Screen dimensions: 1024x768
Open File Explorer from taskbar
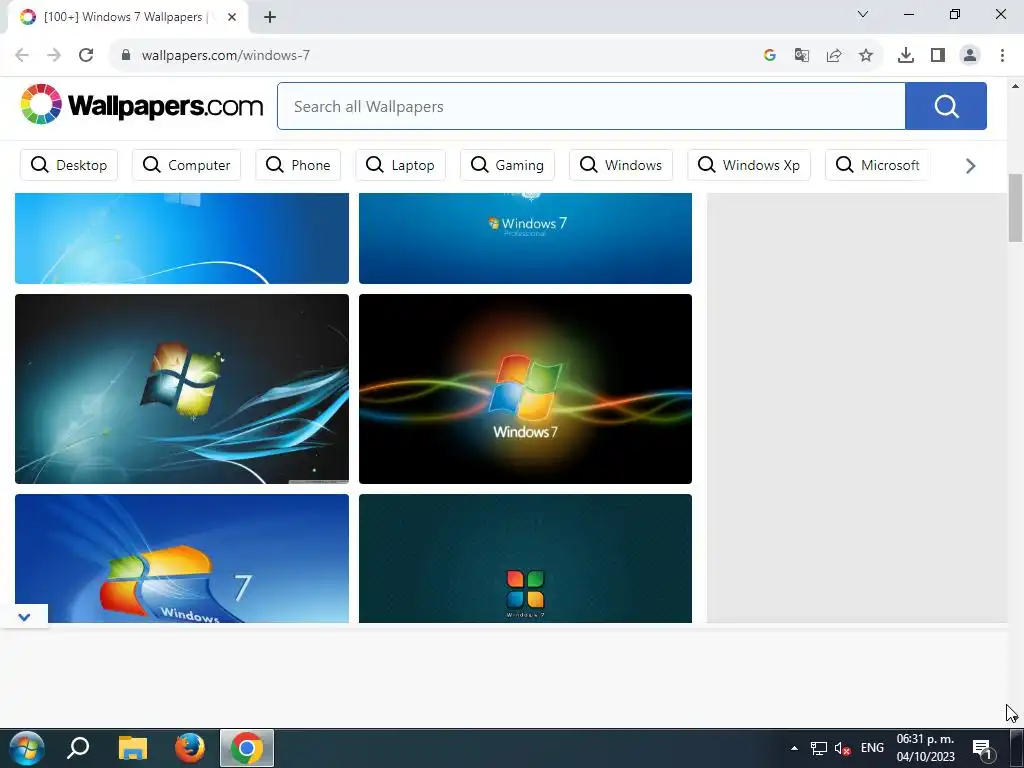point(133,748)
